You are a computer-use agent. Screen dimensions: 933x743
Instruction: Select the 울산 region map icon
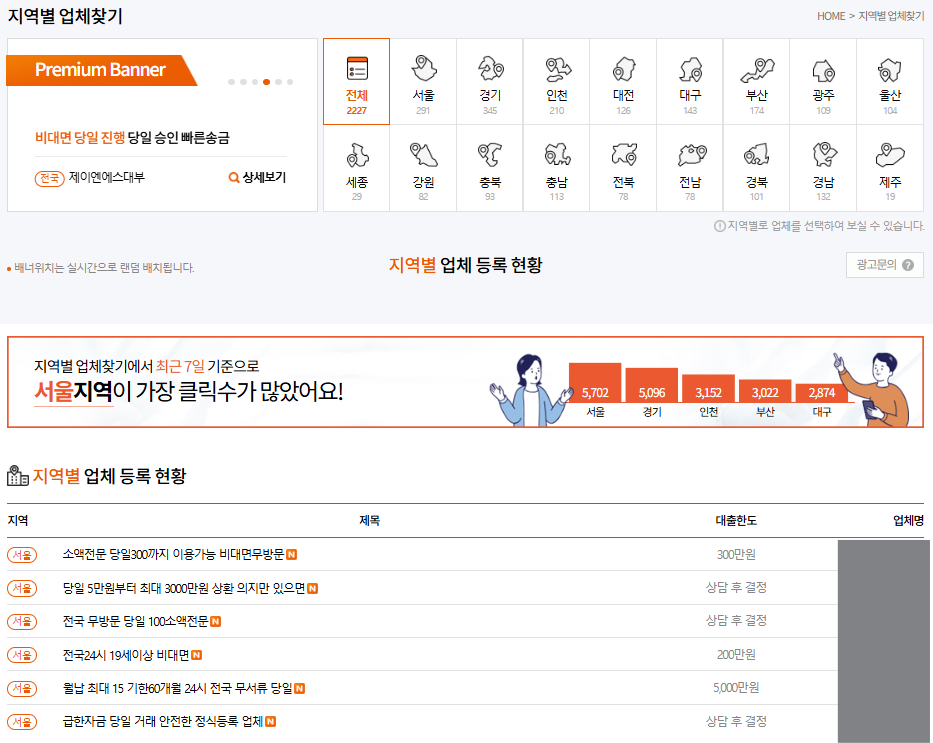point(889,68)
